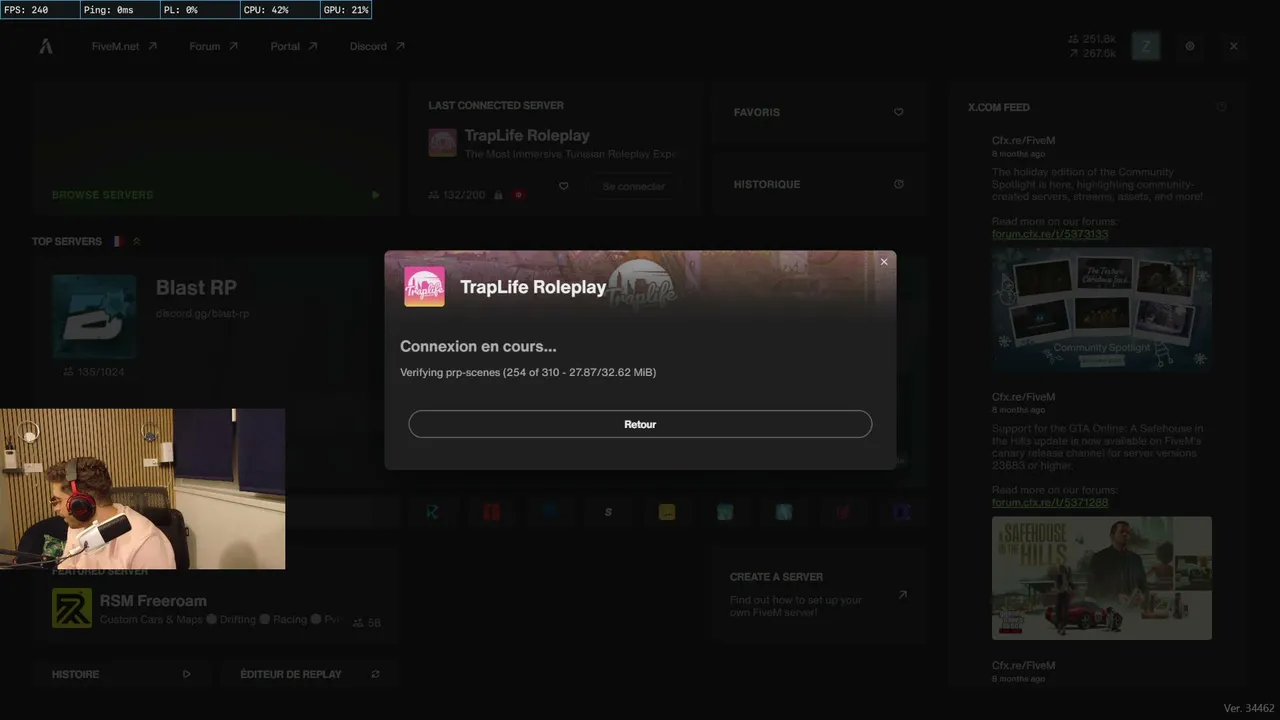
Task: Open the Browse Servers panel
Action: click(x=216, y=148)
